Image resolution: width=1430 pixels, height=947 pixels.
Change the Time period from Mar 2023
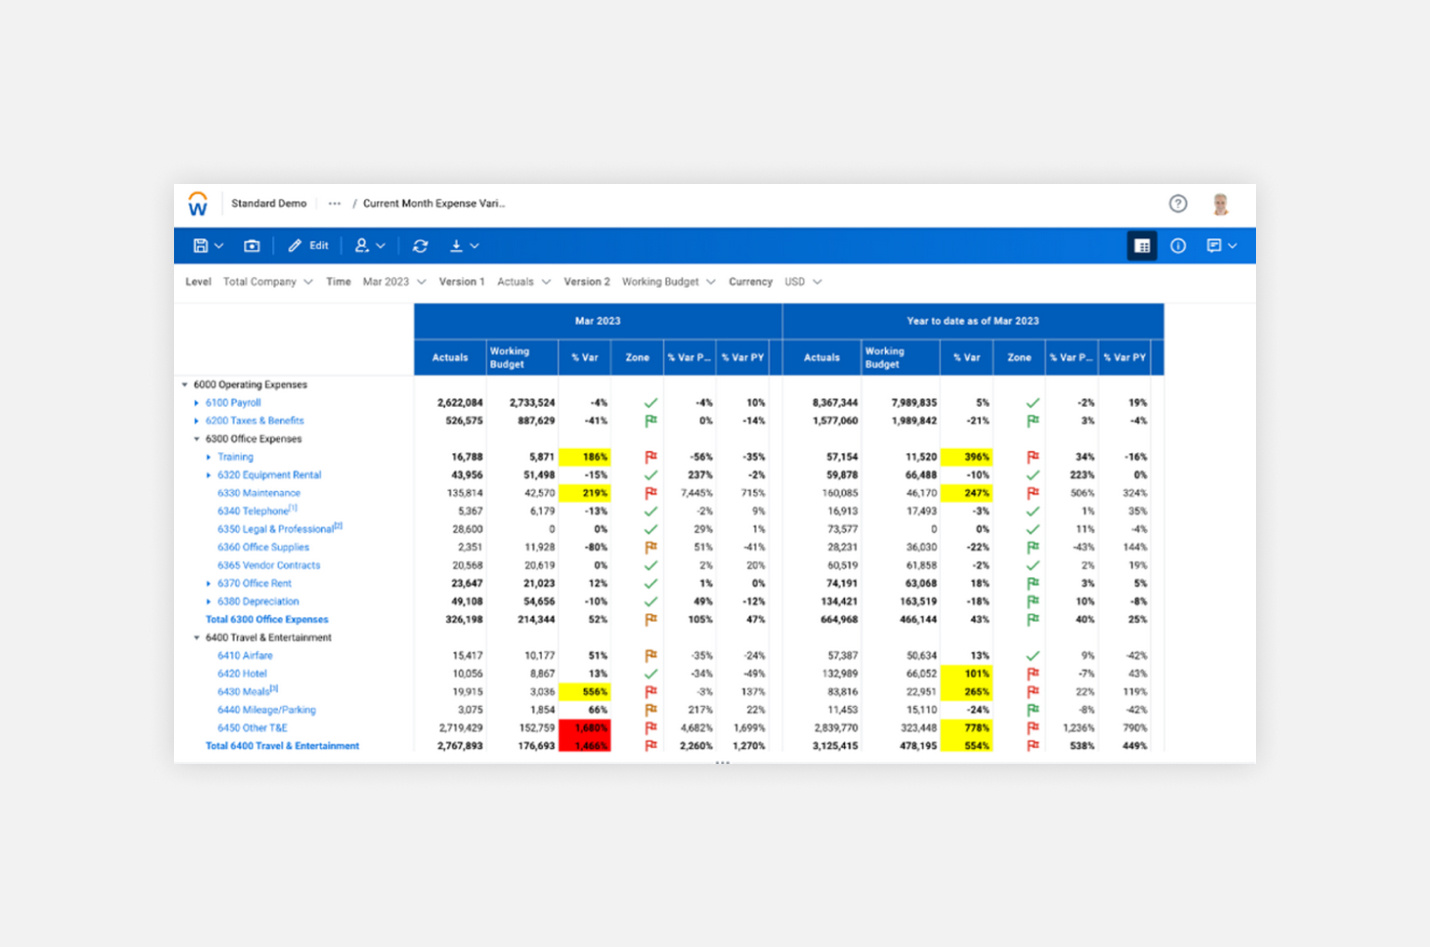[x=393, y=281]
